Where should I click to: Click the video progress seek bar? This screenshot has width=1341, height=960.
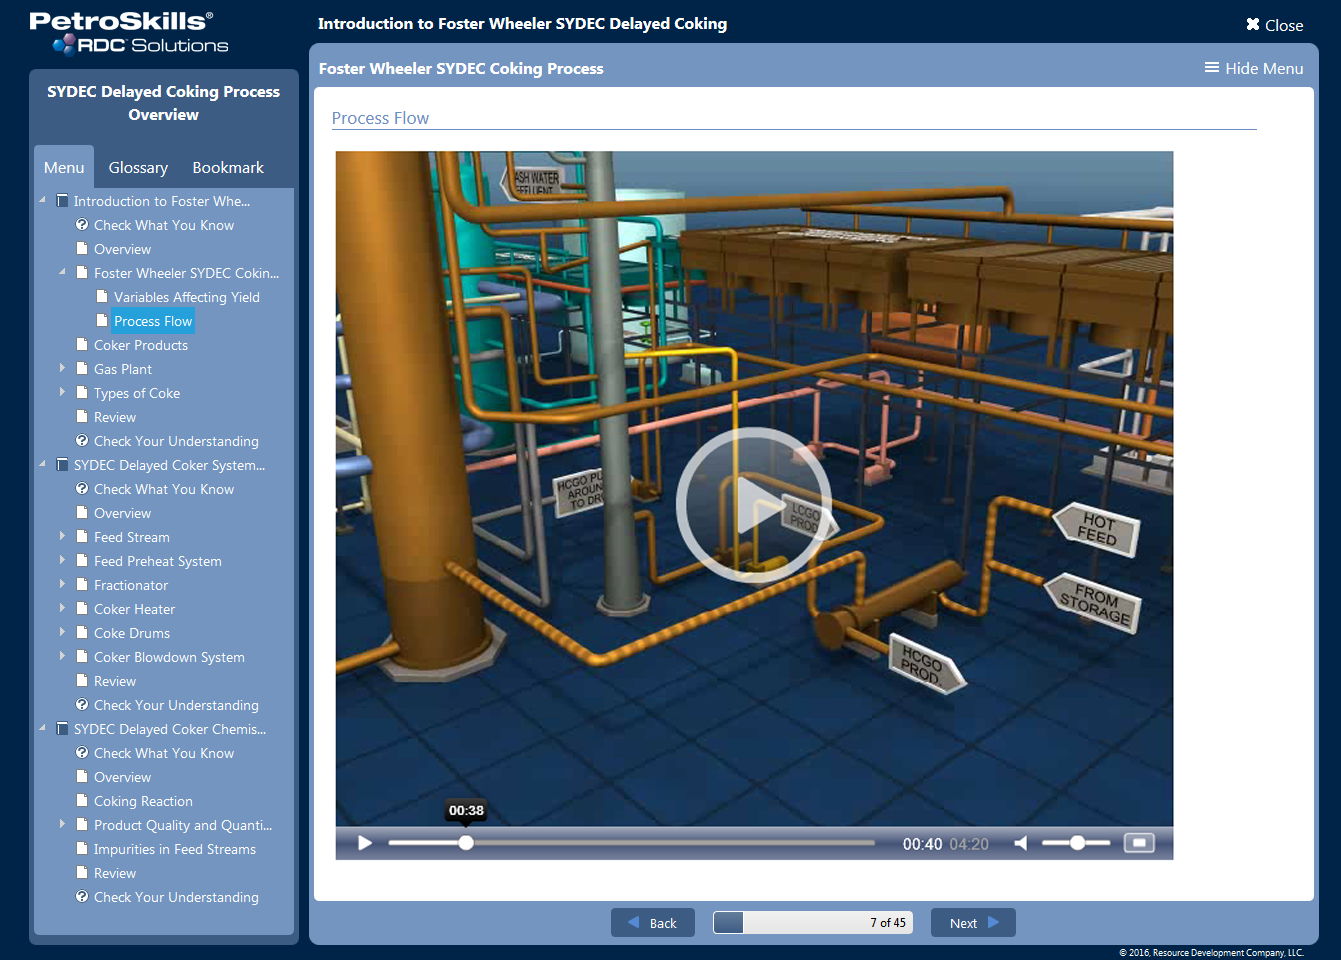point(631,843)
